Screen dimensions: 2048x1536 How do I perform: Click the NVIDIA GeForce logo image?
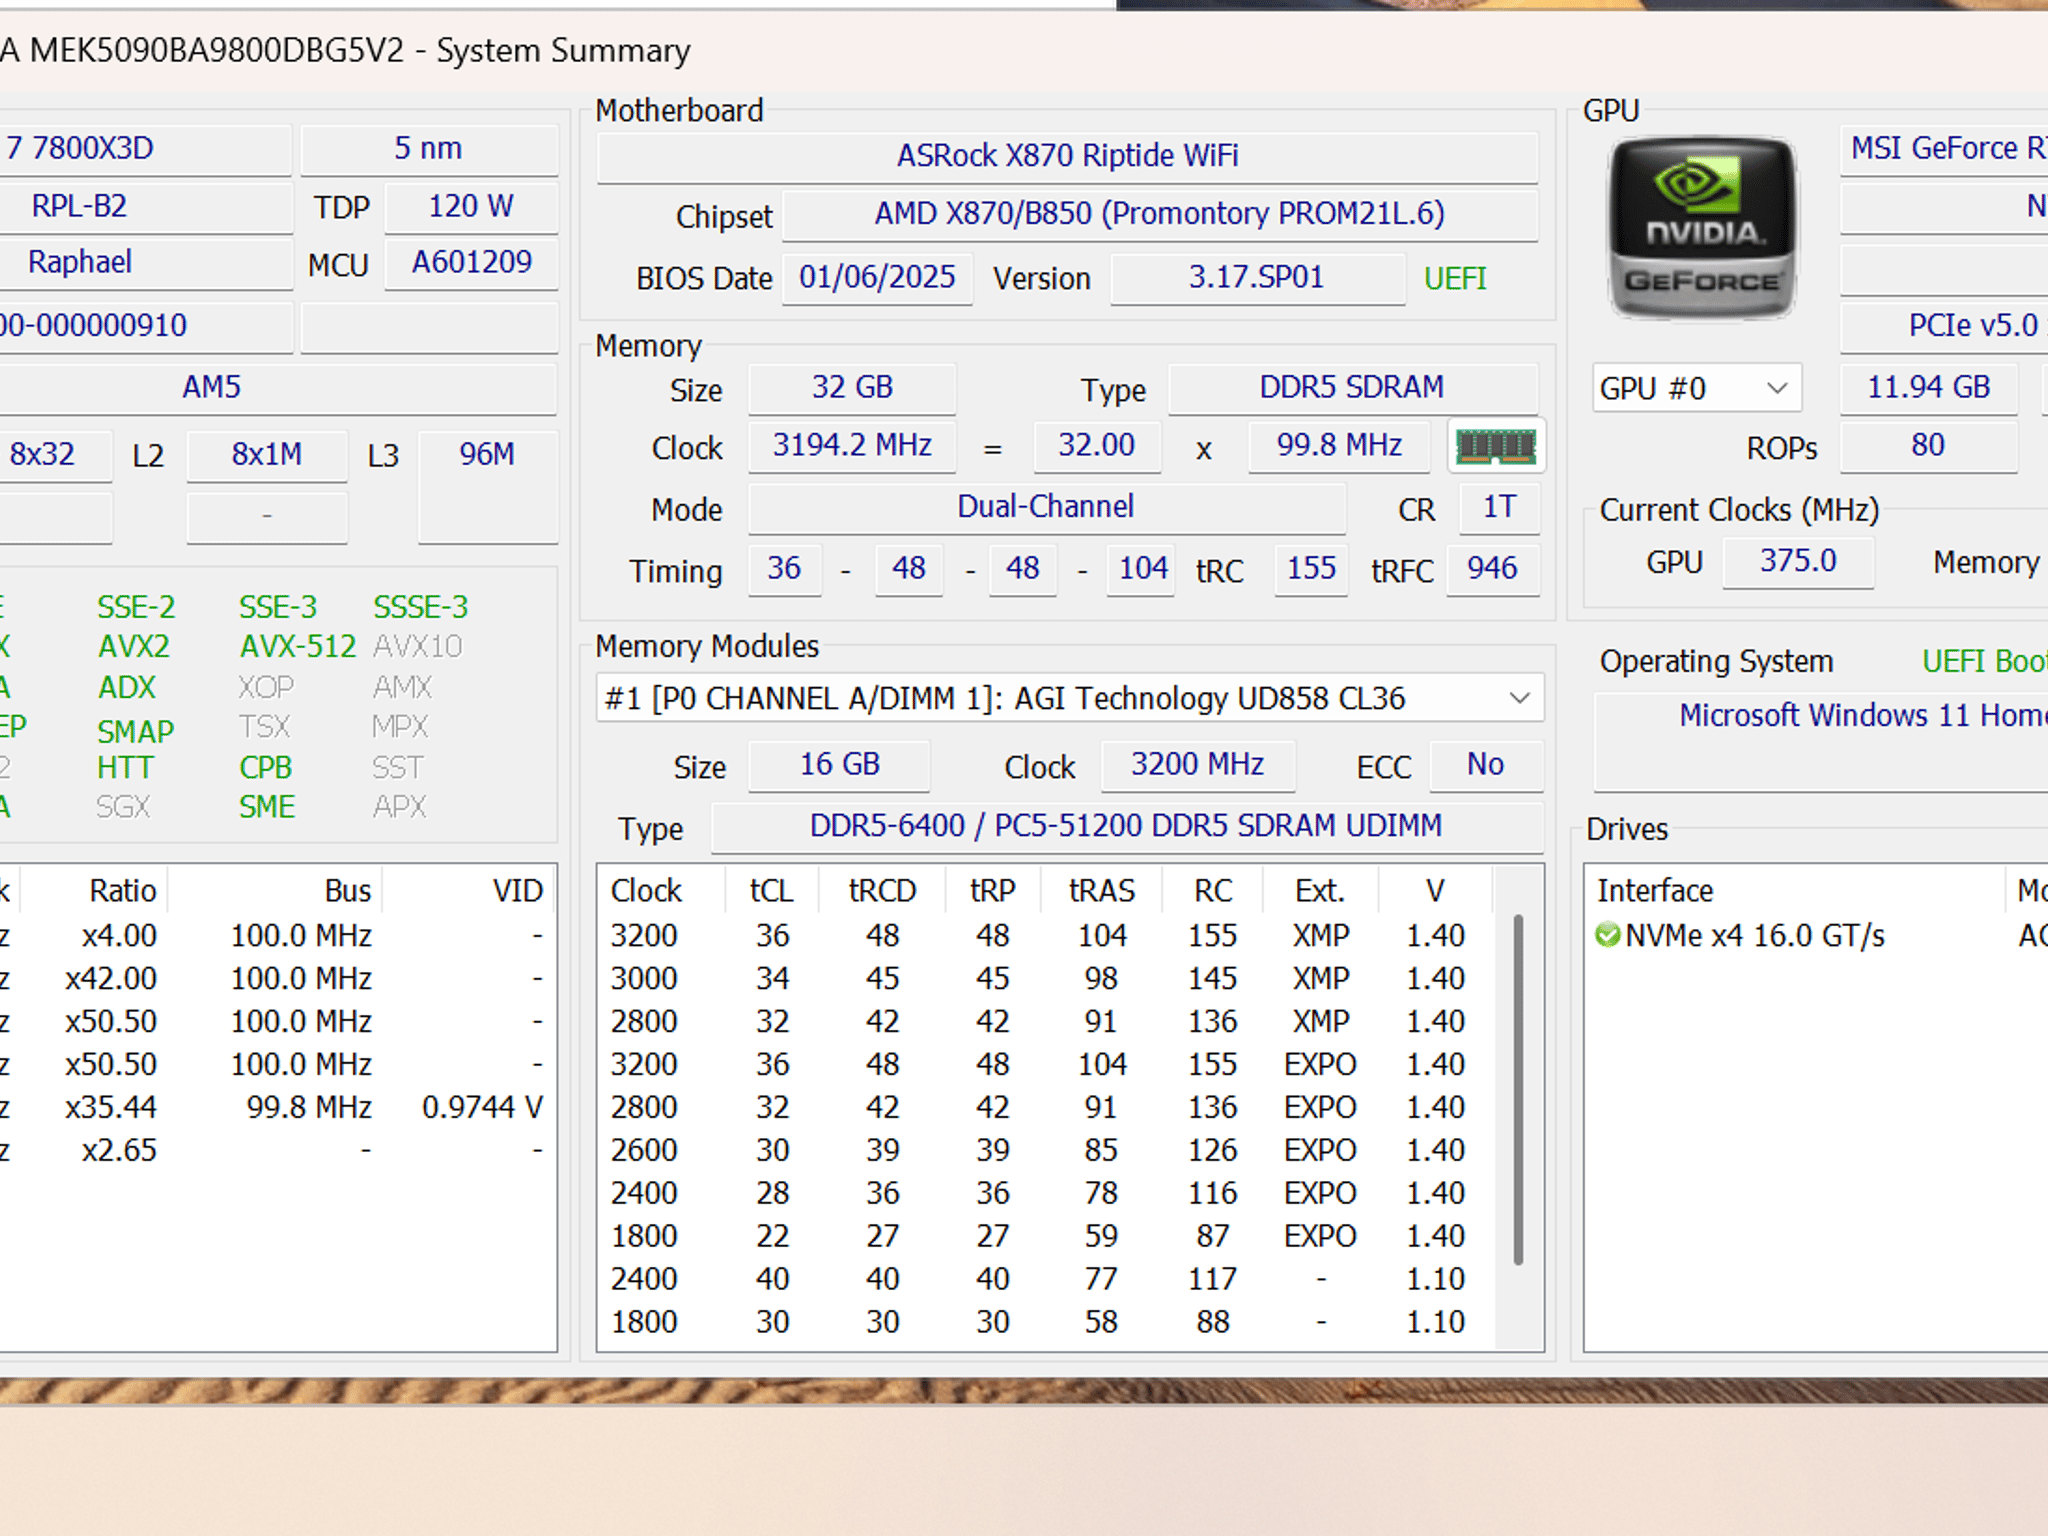[1701, 228]
